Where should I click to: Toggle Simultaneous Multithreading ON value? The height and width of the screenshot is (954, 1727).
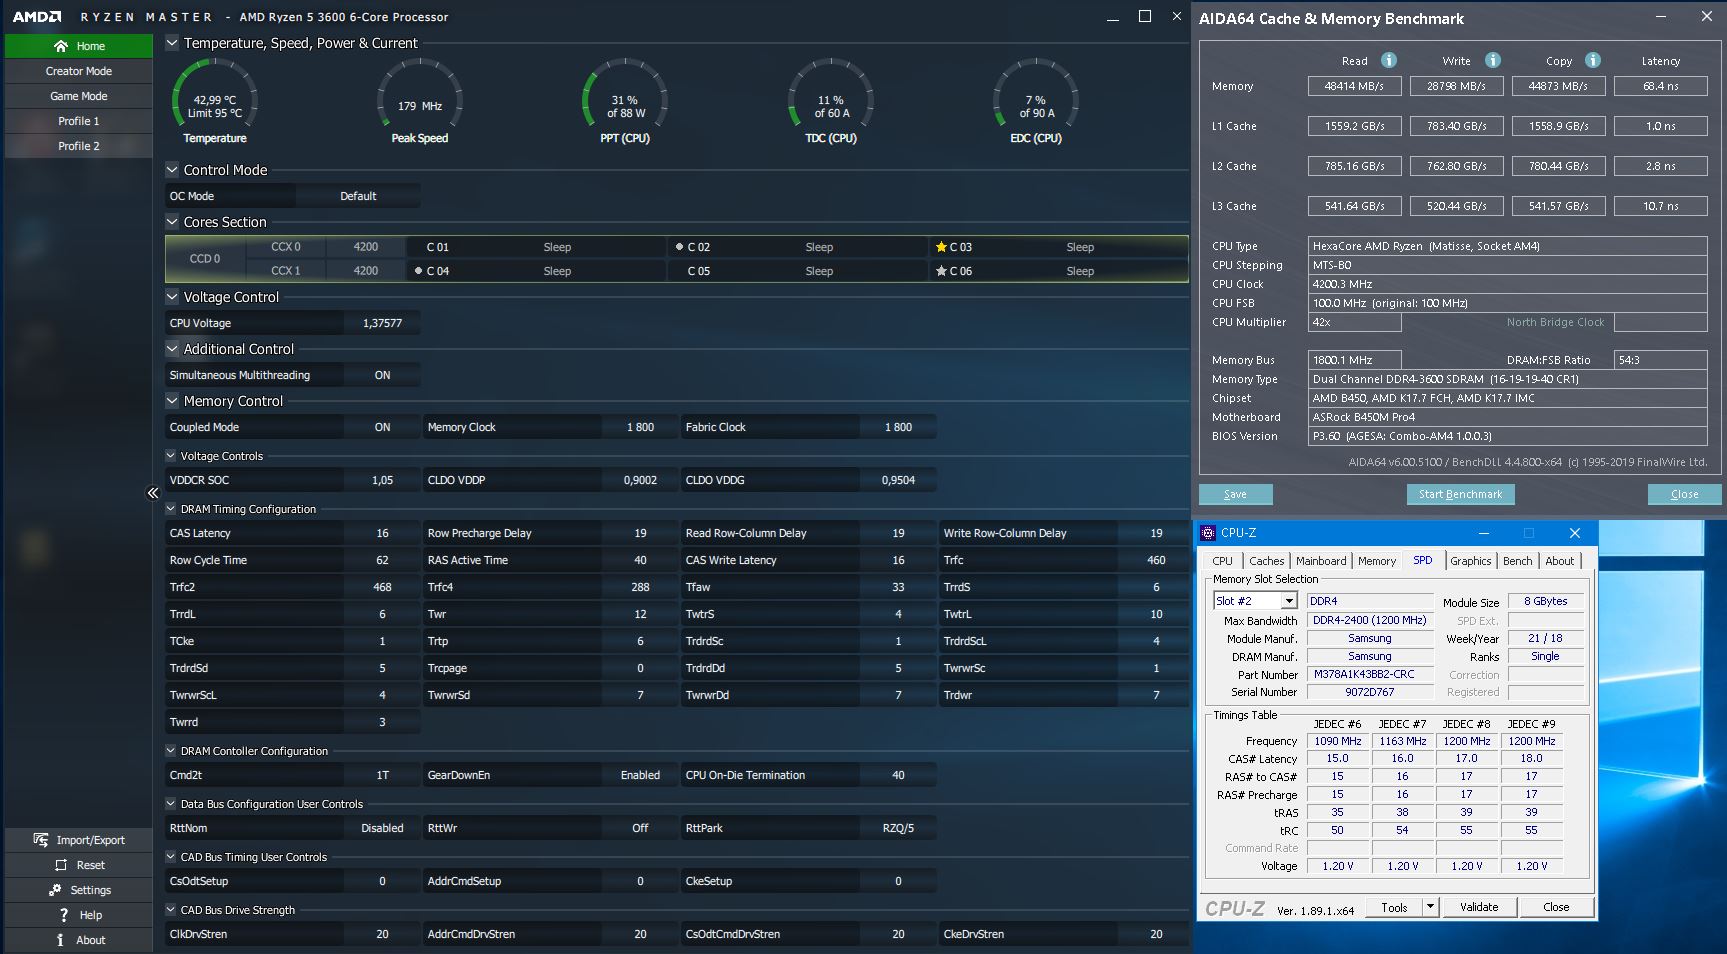pyautogui.click(x=382, y=375)
